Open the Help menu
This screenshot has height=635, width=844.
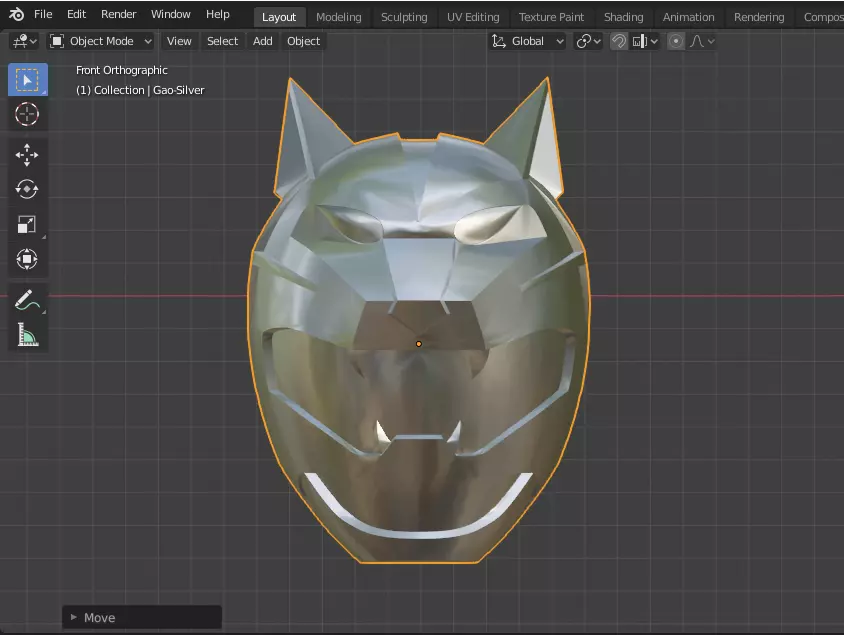click(217, 15)
